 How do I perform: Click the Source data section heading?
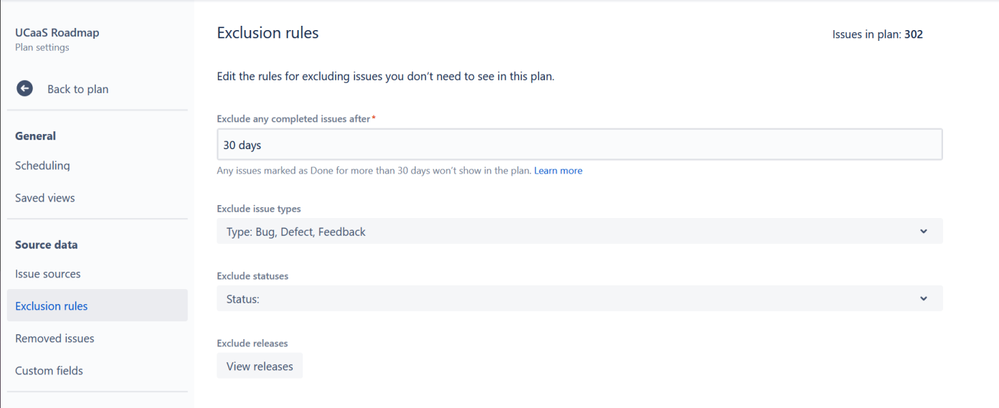point(47,245)
